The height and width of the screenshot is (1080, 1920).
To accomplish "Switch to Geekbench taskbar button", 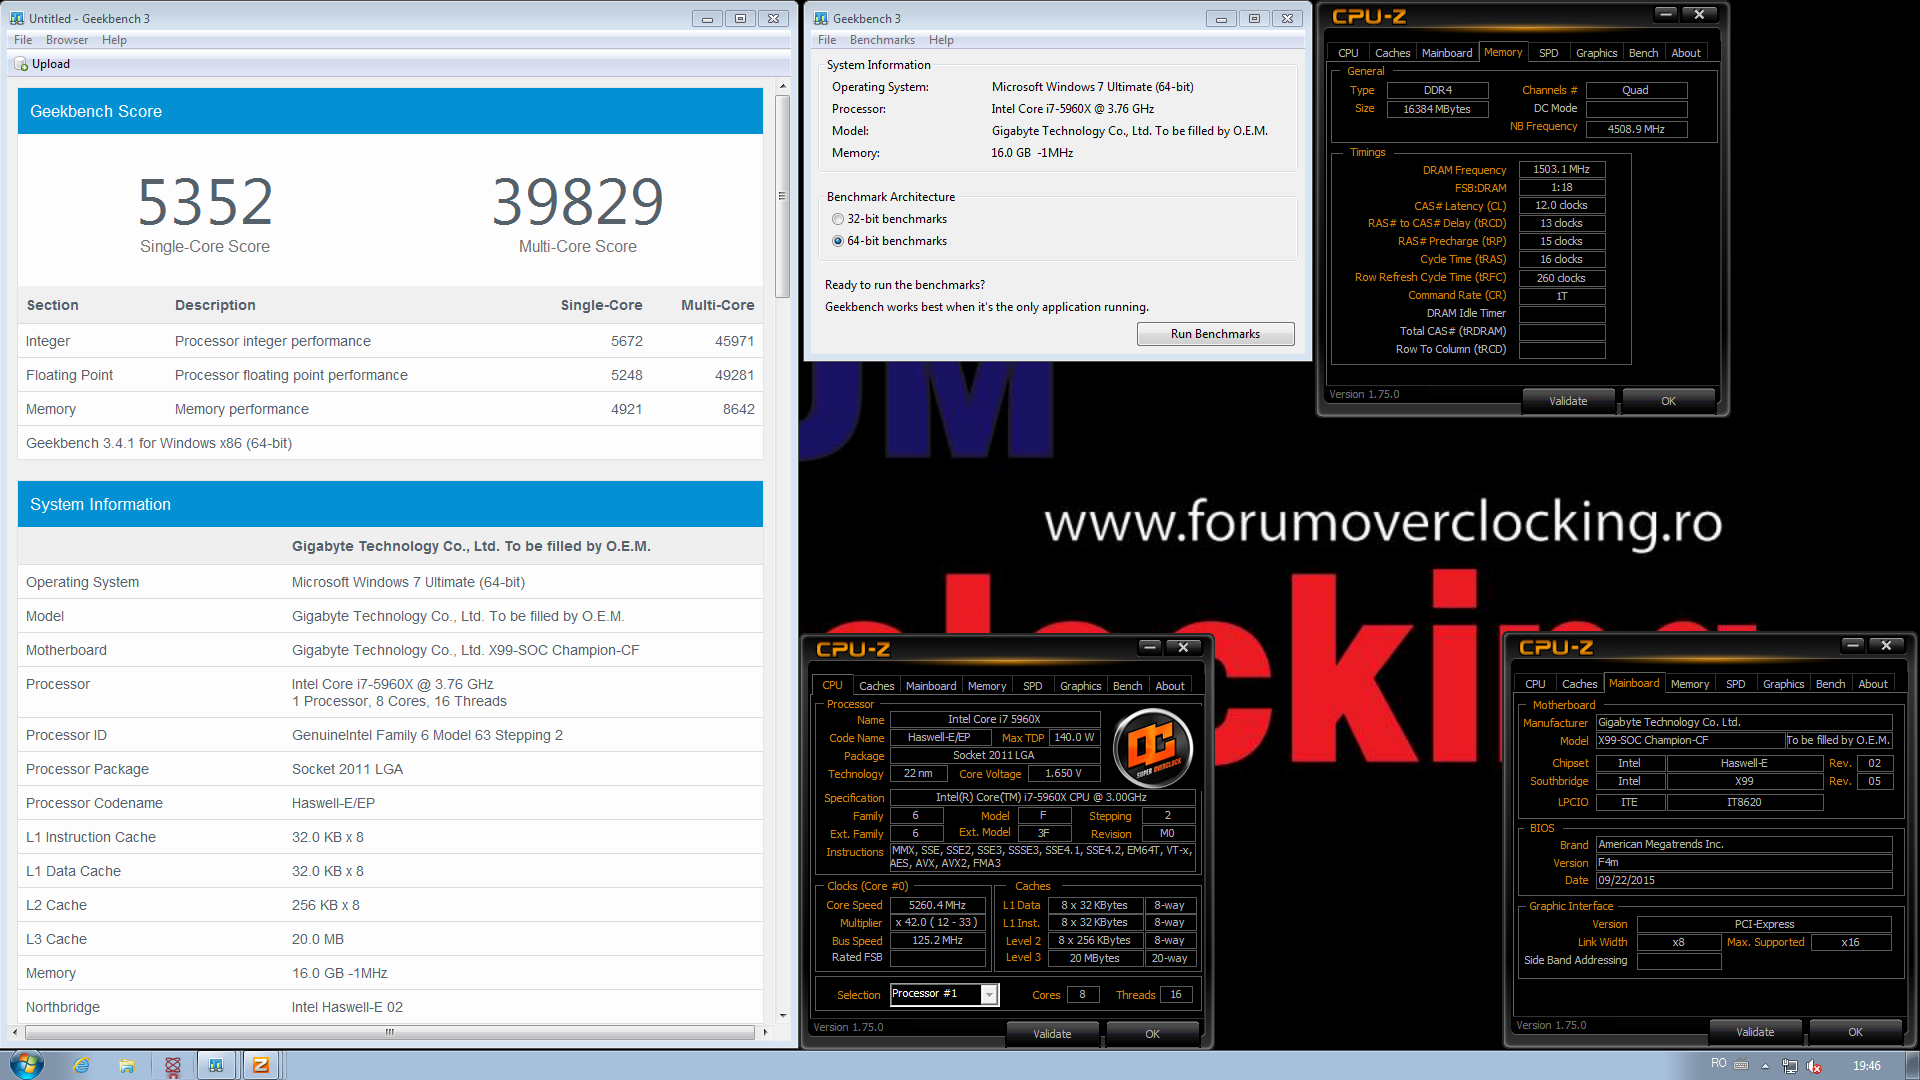I will pyautogui.click(x=216, y=1065).
